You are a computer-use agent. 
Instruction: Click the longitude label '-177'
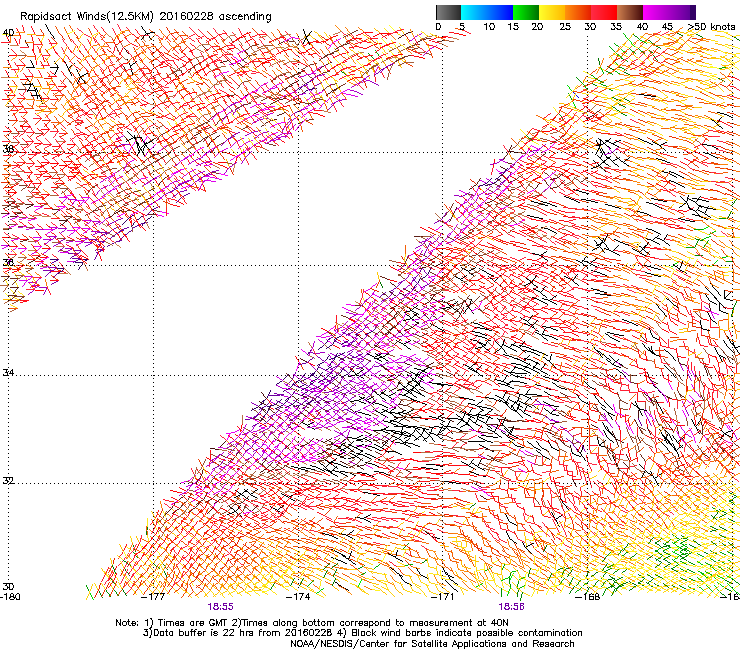pyautogui.click(x=153, y=597)
